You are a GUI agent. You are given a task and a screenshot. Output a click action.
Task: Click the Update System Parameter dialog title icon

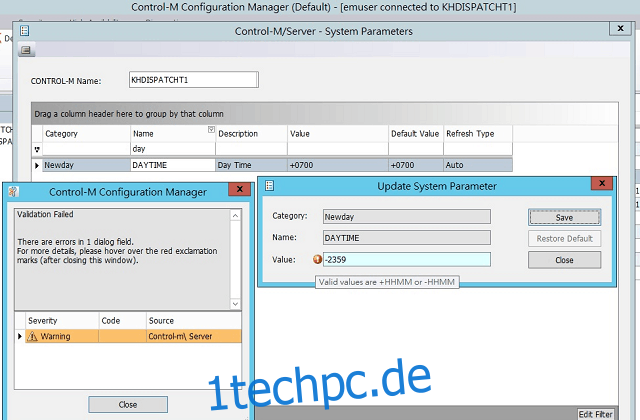[x=269, y=186]
